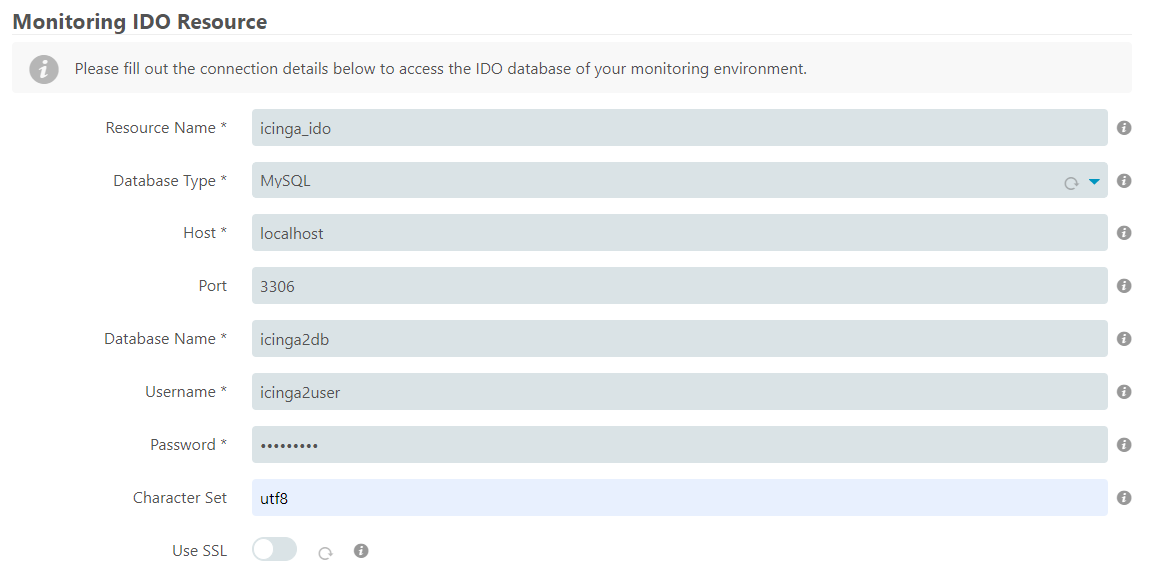Open the Database Type MySQL dropdown
This screenshot has height=584, width=1160.
[679, 181]
